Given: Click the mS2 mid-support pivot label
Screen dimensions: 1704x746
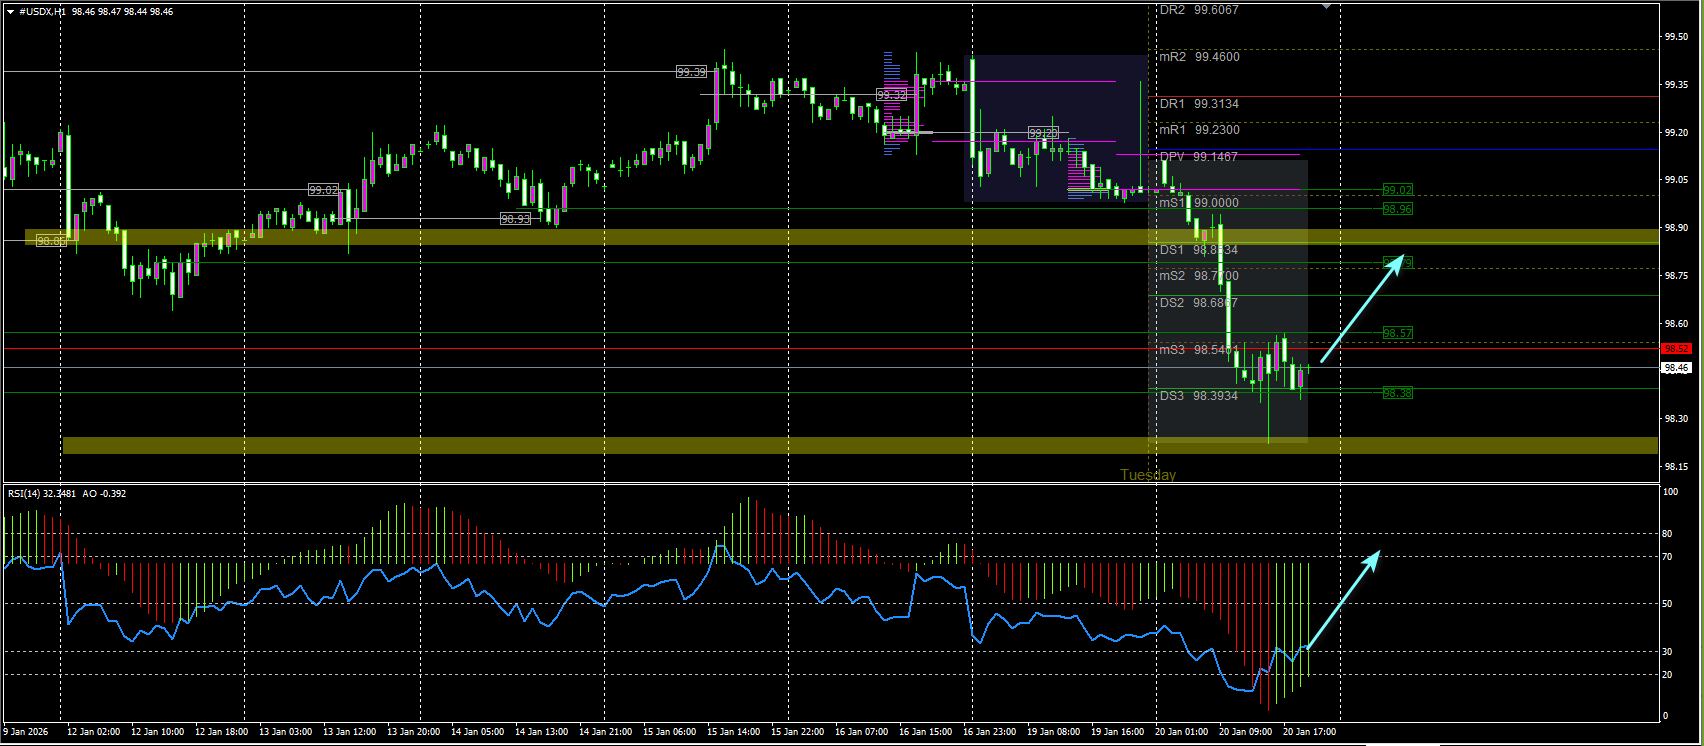Looking at the screenshot, I should [1198, 276].
